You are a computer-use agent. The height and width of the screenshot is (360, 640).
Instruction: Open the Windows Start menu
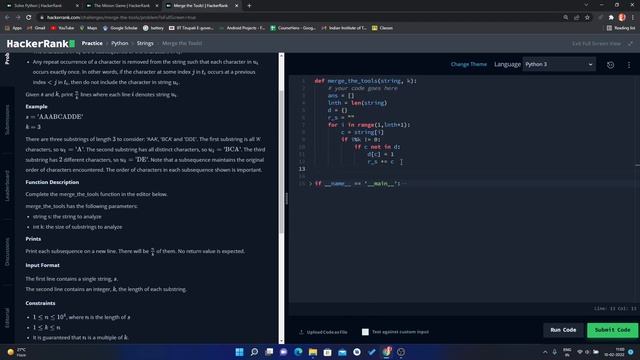click(x=240, y=352)
